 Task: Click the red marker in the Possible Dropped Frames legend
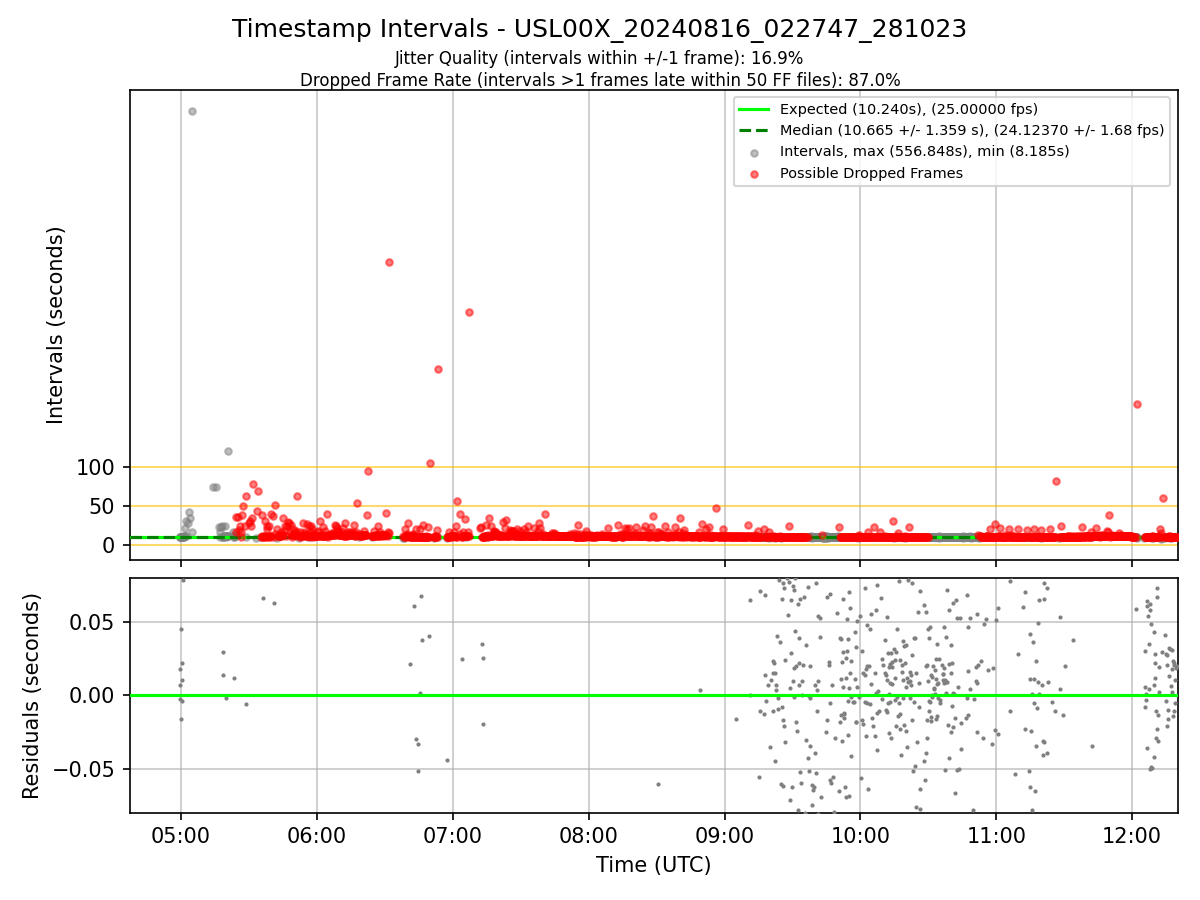755,173
